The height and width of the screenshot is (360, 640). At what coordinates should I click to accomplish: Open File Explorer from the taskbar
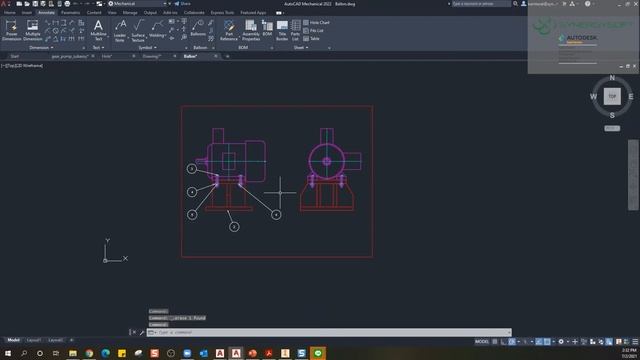tap(73, 353)
